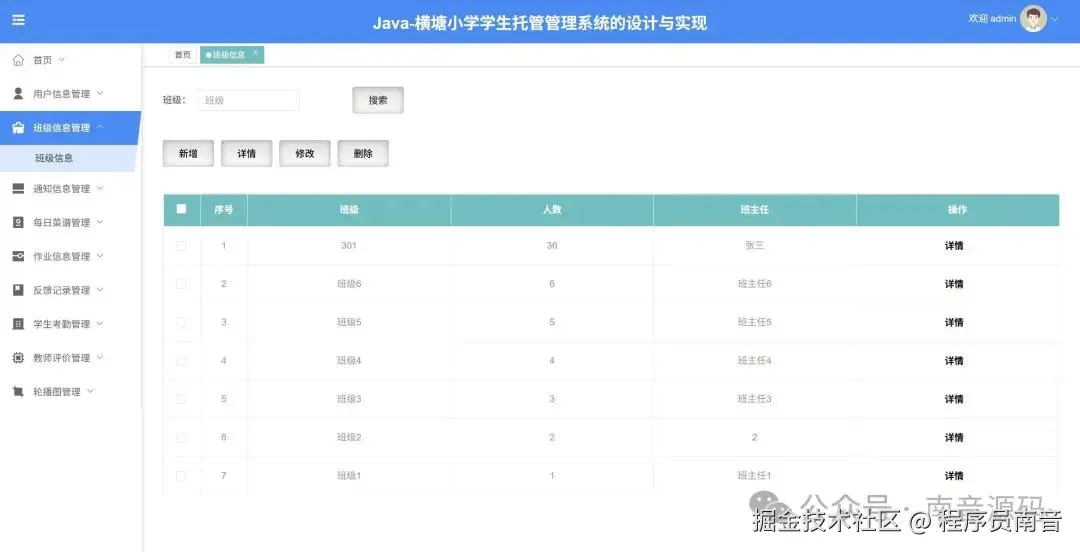This screenshot has height=552, width=1080.
Task: Open the admin user dropdown arrow
Action: pyautogui.click(x=1055, y=19)
